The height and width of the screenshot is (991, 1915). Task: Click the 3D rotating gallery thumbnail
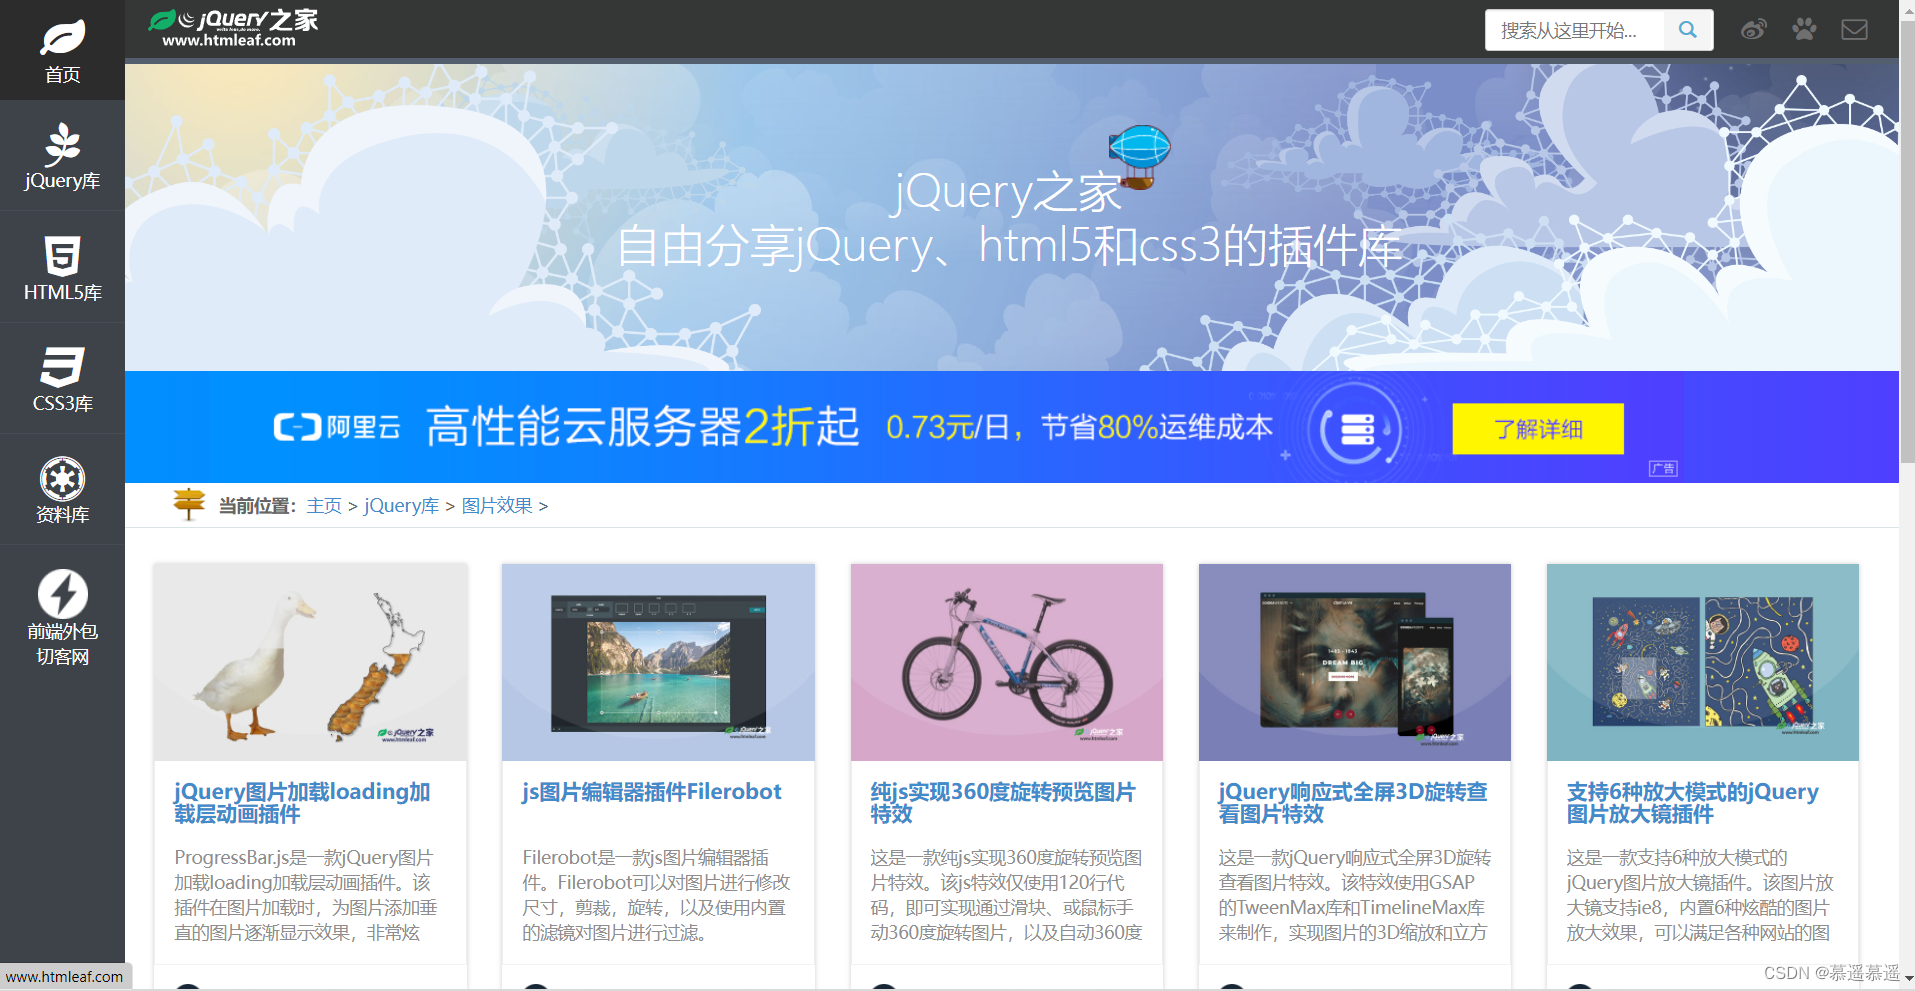pyautogui.click(x=1355, y=662)
